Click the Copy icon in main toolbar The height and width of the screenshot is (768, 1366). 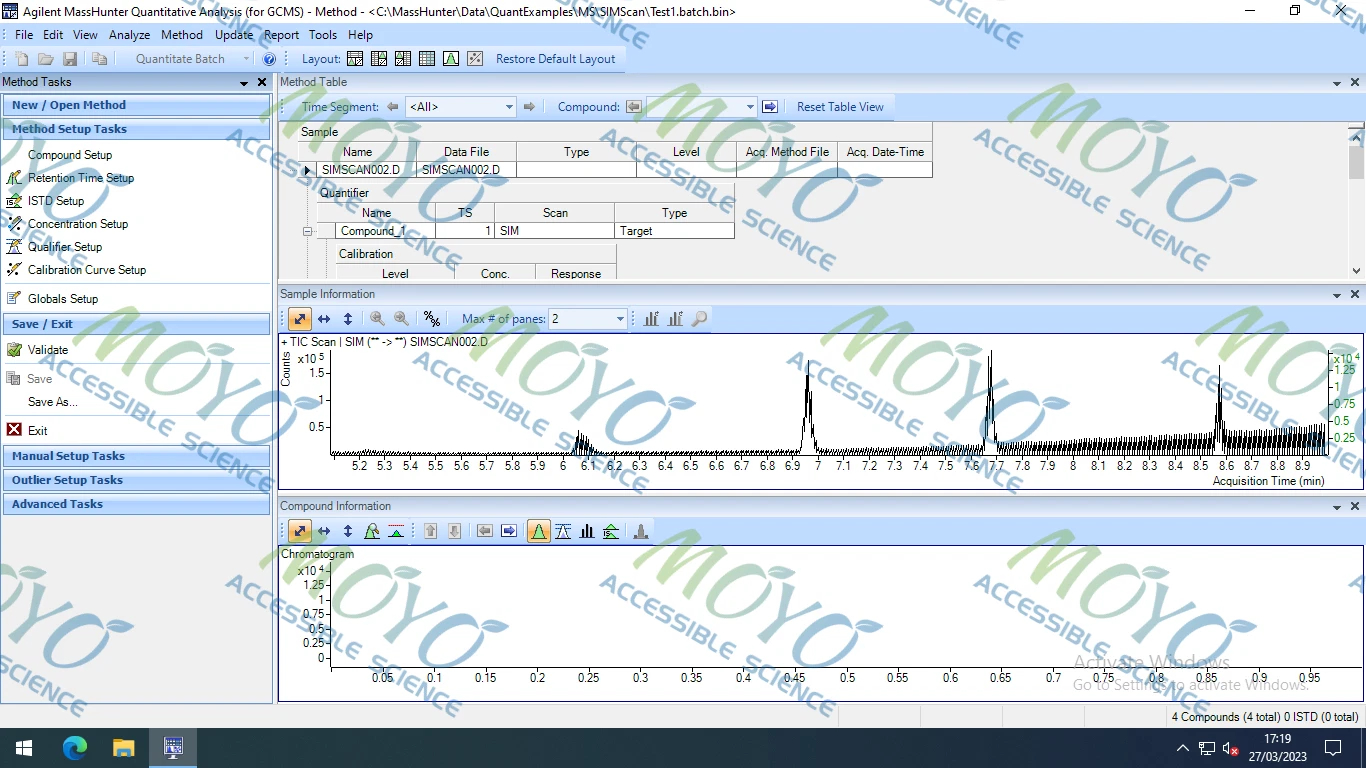click(100, 59)
